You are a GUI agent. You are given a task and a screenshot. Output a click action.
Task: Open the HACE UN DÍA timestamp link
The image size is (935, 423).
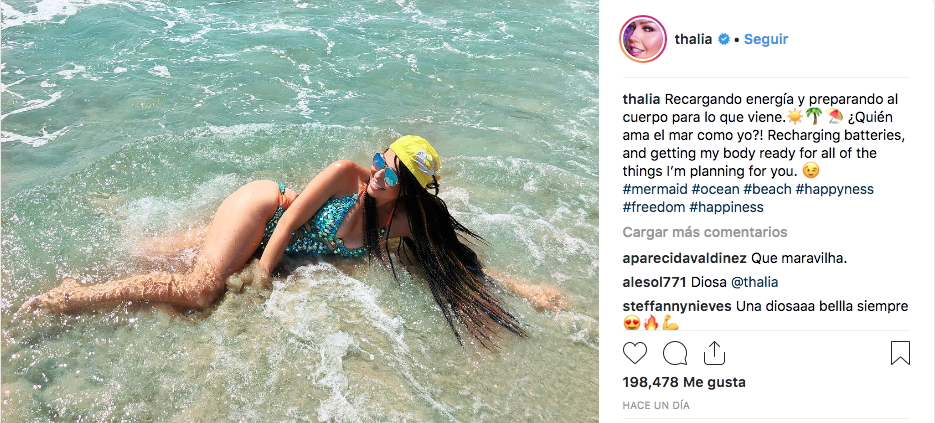[656, 406]
